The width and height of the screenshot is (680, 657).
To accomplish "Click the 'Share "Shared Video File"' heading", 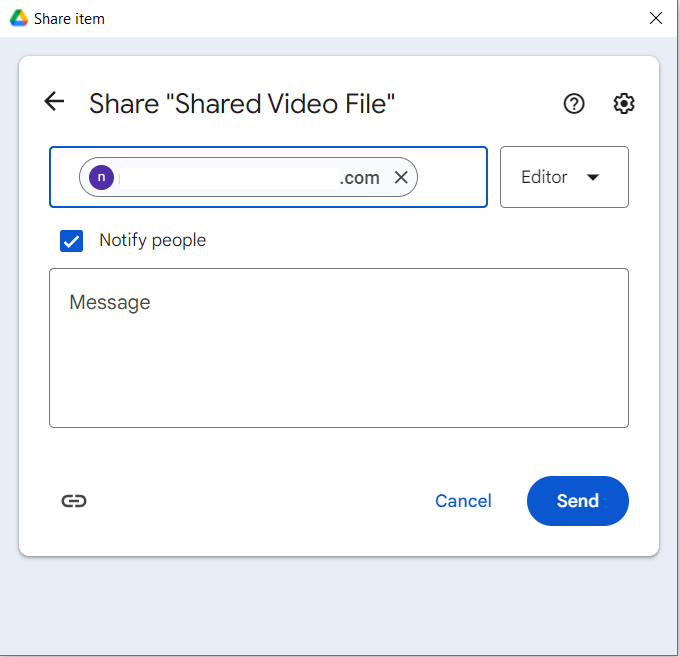I will (x=241, y=103).
